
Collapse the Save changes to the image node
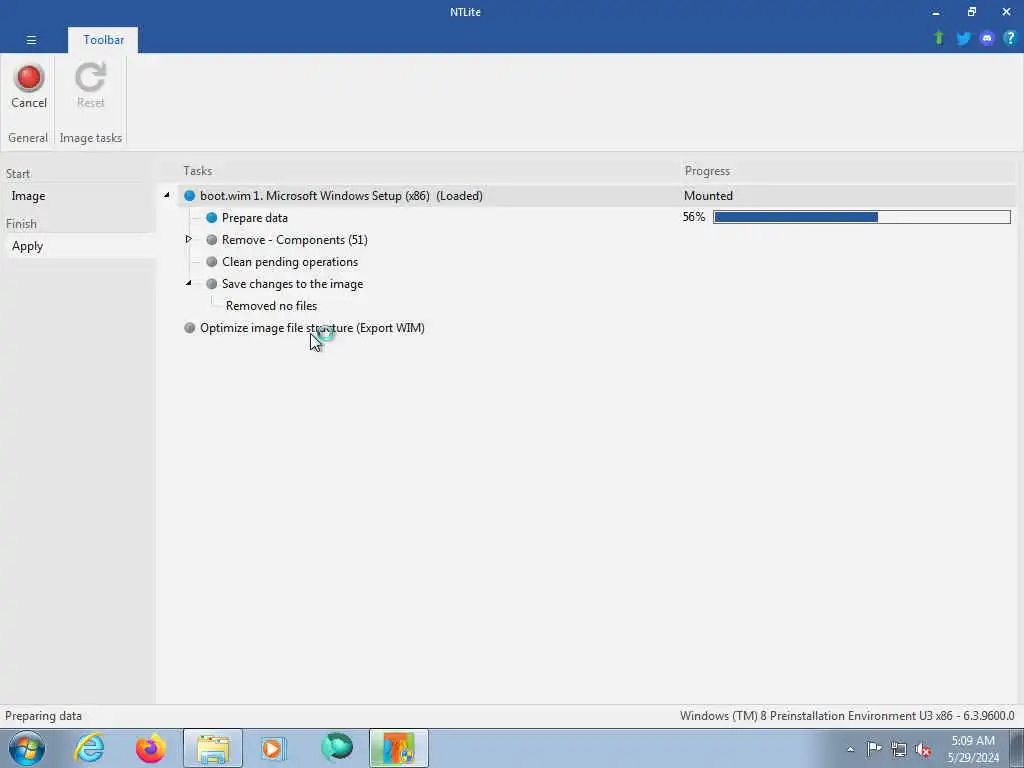click(x=188, y=283)
